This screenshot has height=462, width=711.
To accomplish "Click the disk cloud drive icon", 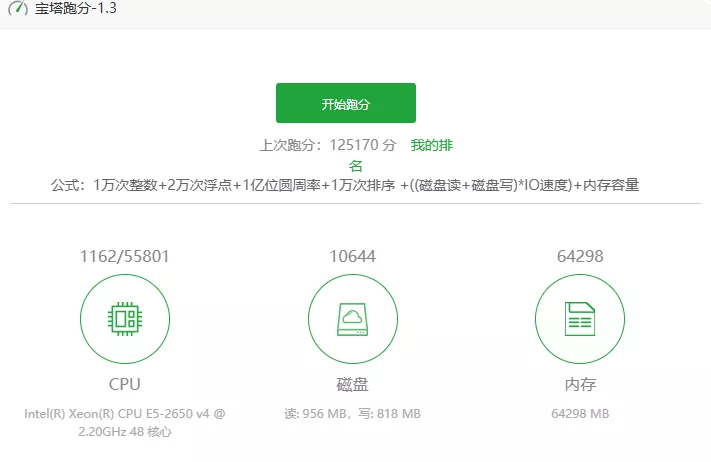I will (x=352, y=319).
